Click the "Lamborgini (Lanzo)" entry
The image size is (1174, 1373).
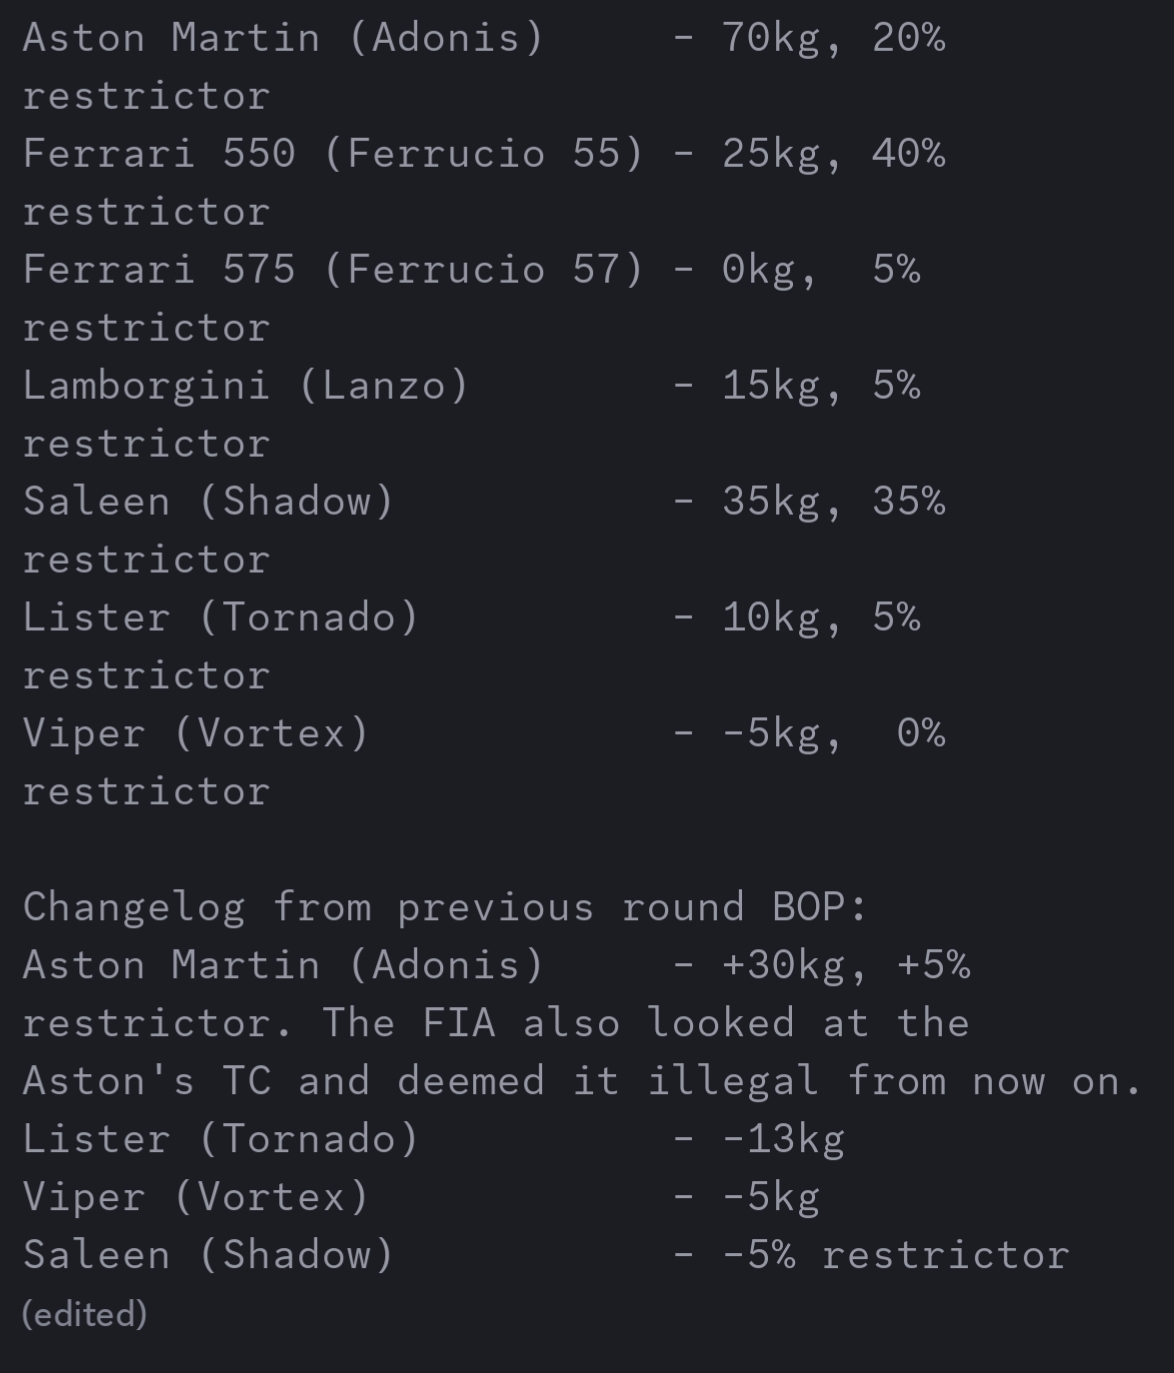coord(246,386)
